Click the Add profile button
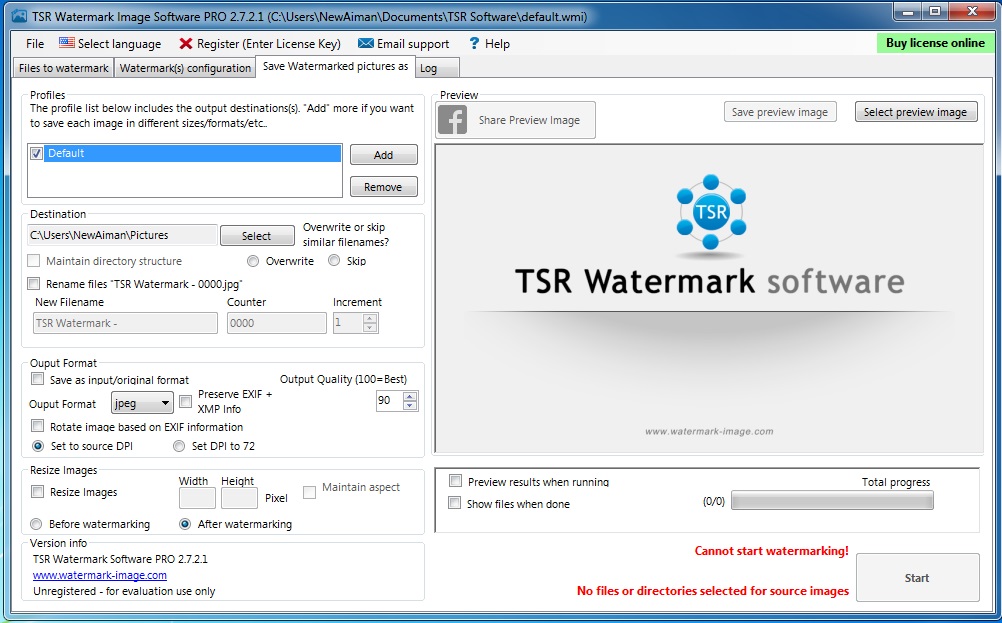 (x=383, y=155)
